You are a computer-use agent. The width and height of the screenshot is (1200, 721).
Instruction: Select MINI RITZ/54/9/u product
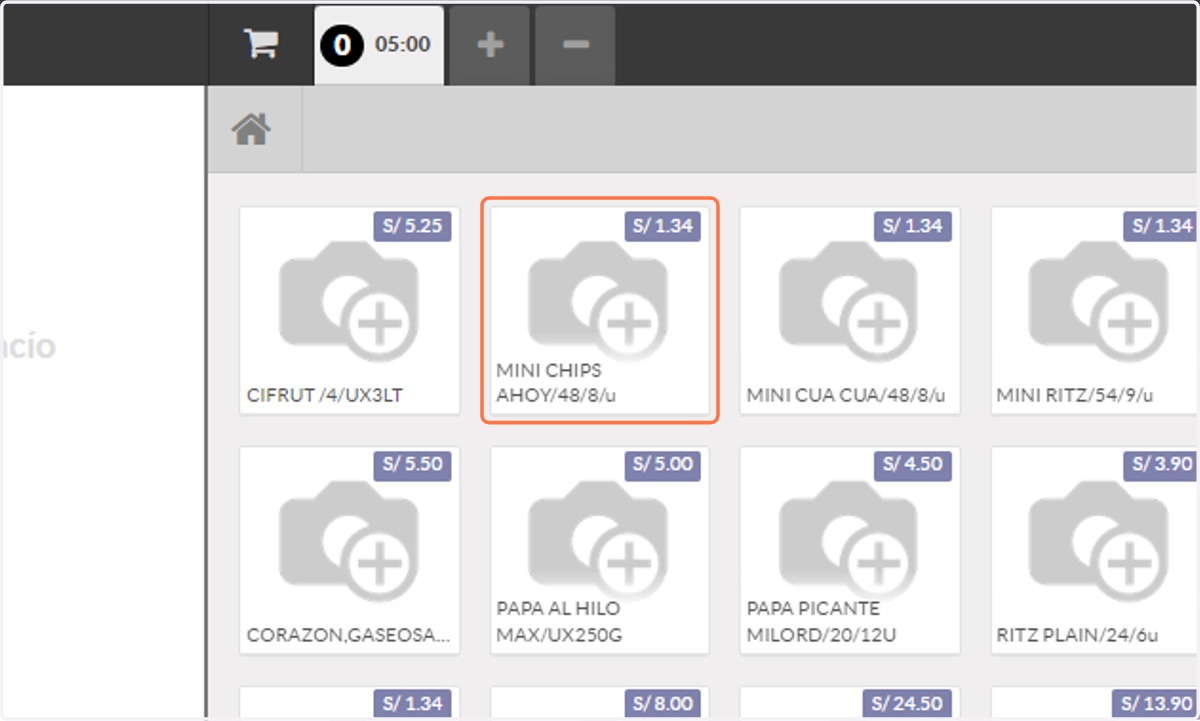(x=1095, y=311)
